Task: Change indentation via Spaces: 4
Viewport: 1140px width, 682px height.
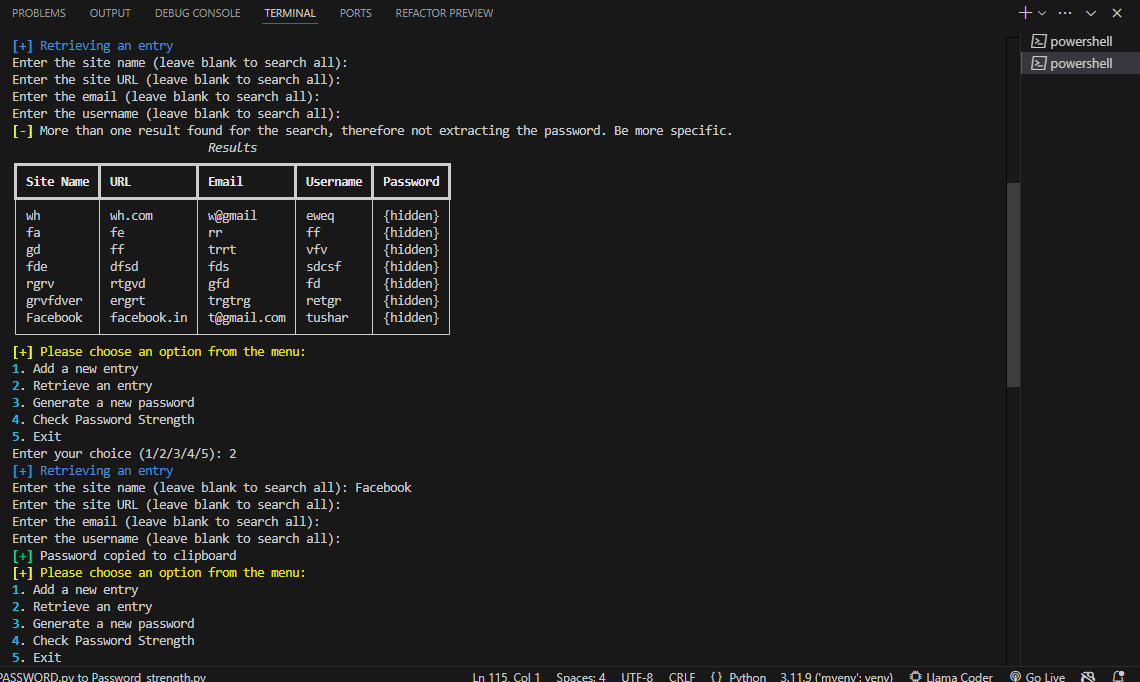Action: [580, 676]
